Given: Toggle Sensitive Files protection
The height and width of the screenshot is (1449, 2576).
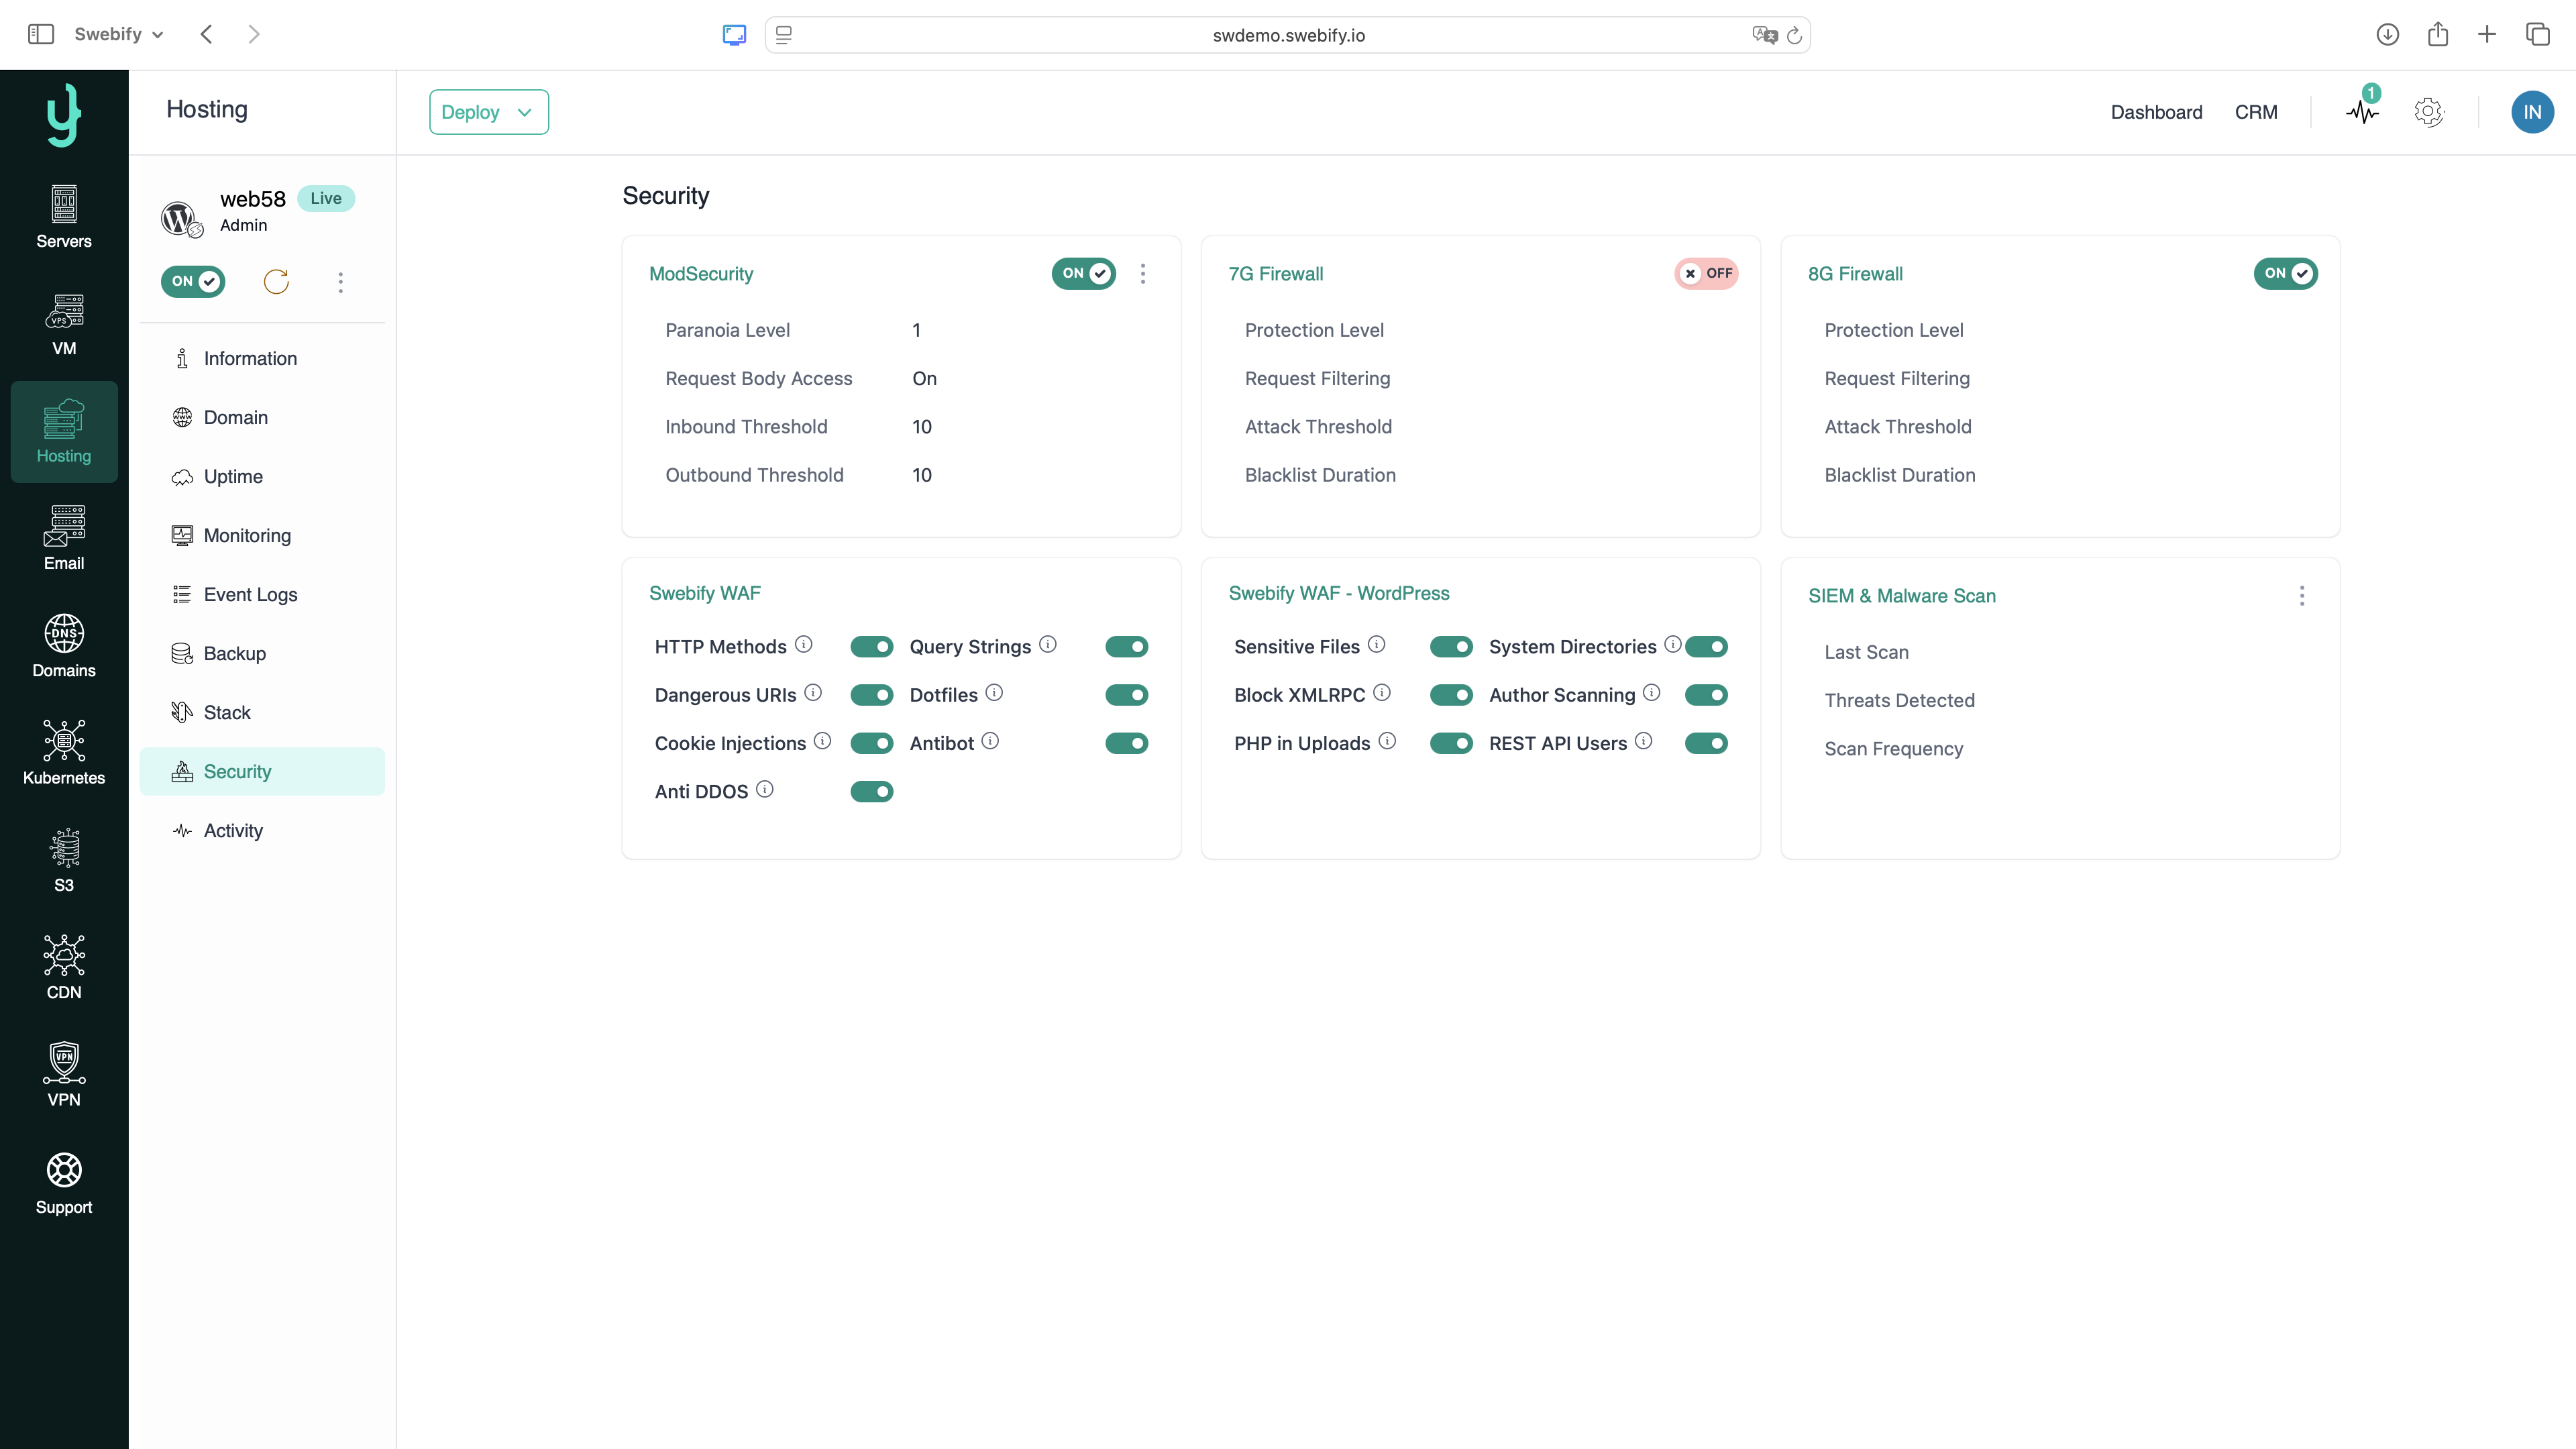Looking at the screenshot, I should point(1451,647).
